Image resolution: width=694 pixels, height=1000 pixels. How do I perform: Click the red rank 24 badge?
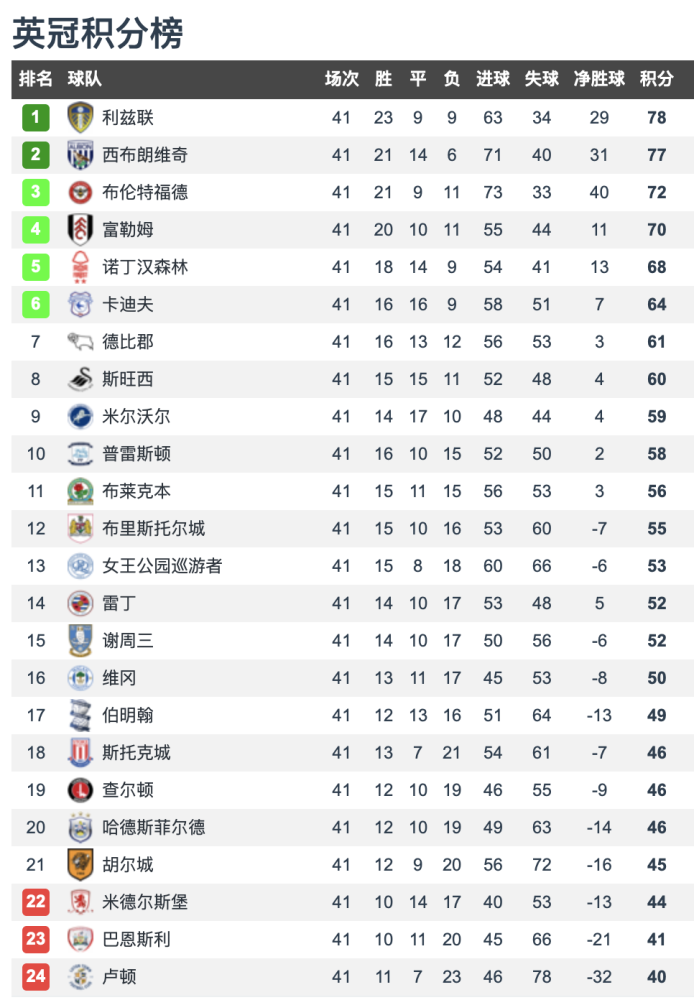coord(36,976)
